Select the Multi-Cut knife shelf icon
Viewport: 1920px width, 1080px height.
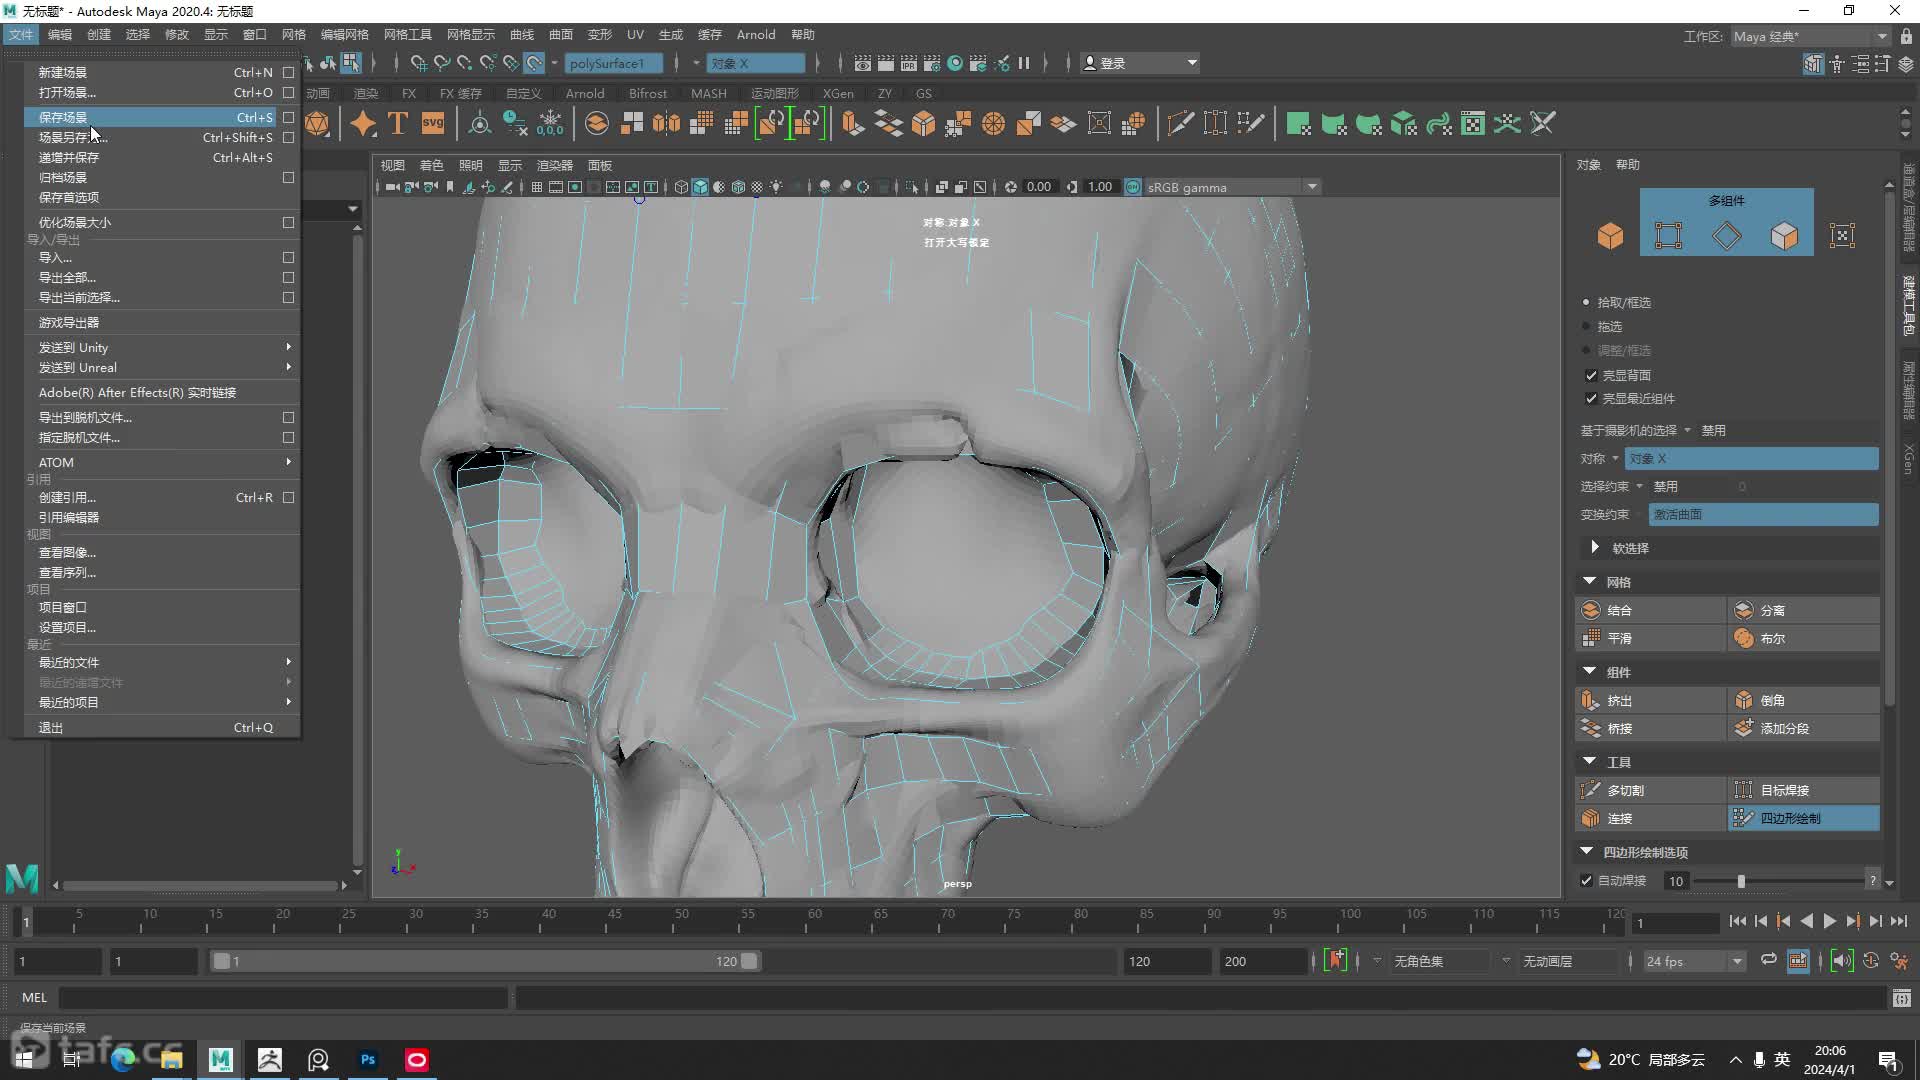1180,123
